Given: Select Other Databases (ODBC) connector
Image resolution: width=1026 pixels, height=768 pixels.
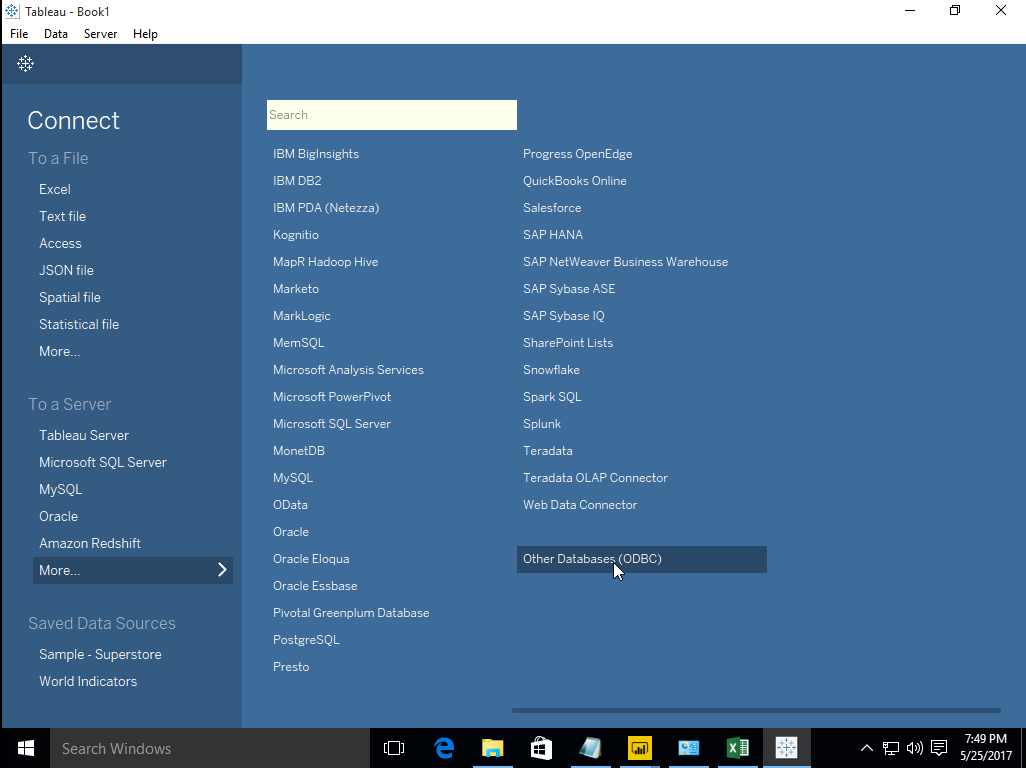Looking at the screenshot, I should 642,559.
